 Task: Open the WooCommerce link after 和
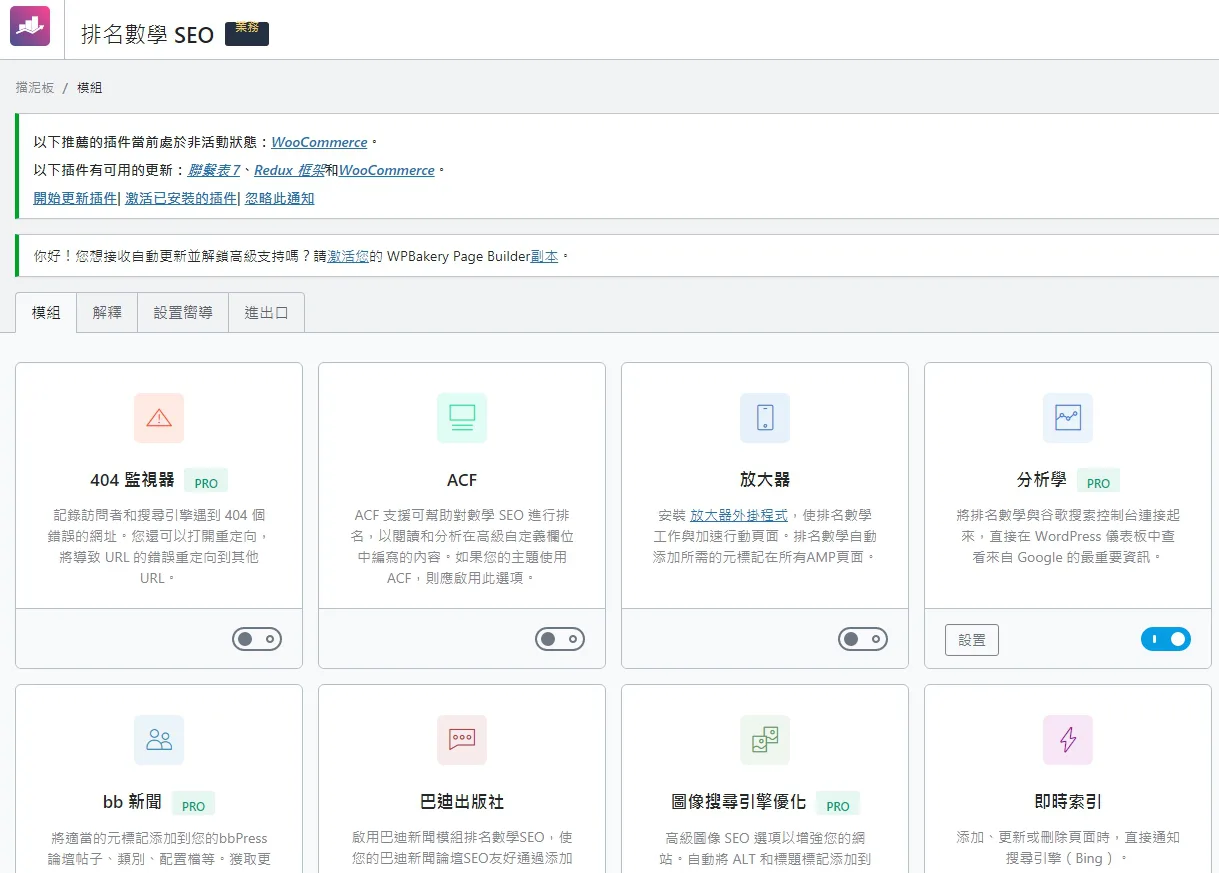(x=386, y=170)
